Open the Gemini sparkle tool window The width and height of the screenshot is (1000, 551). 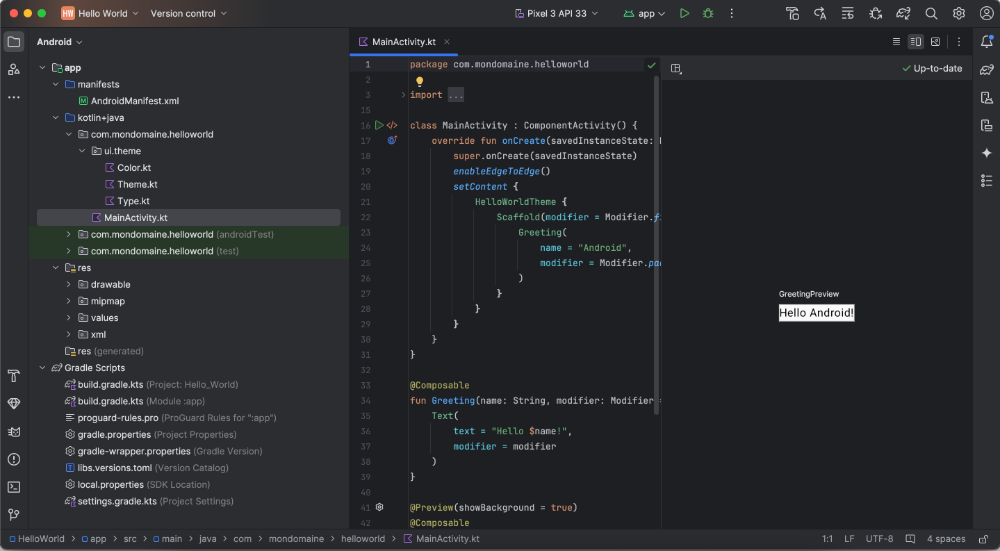pos(987,152)
